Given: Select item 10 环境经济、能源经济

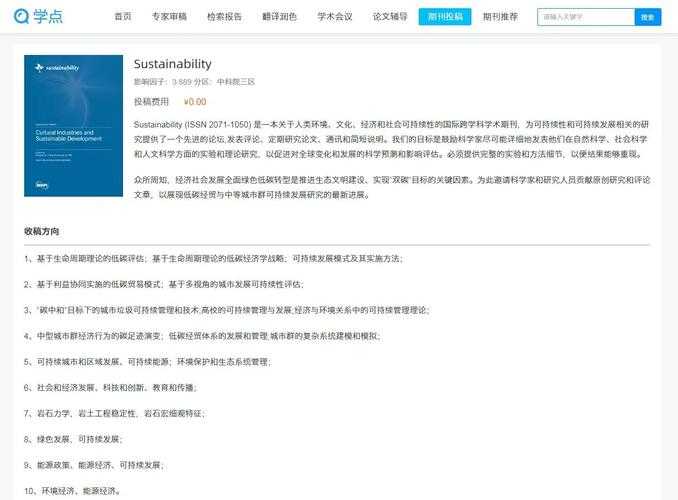Looking at the screenshot, I should 72,491.
